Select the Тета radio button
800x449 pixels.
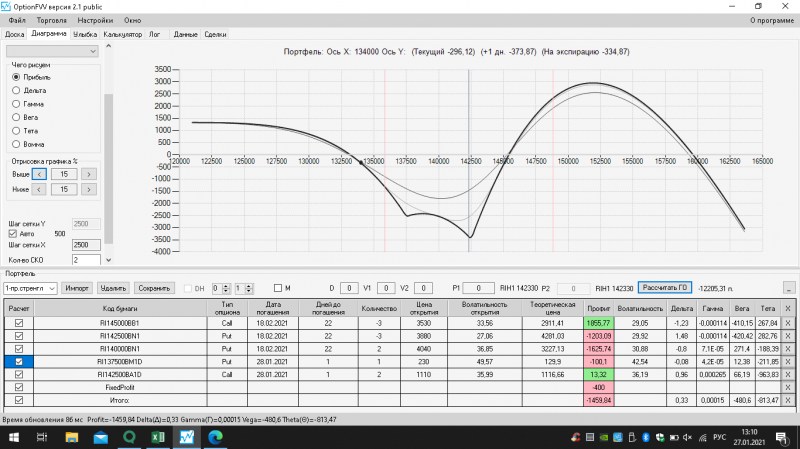point(16,131)
